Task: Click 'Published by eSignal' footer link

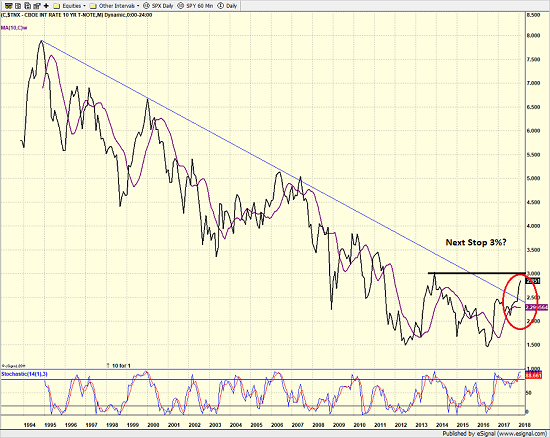Action: click(x=495, y=434)
